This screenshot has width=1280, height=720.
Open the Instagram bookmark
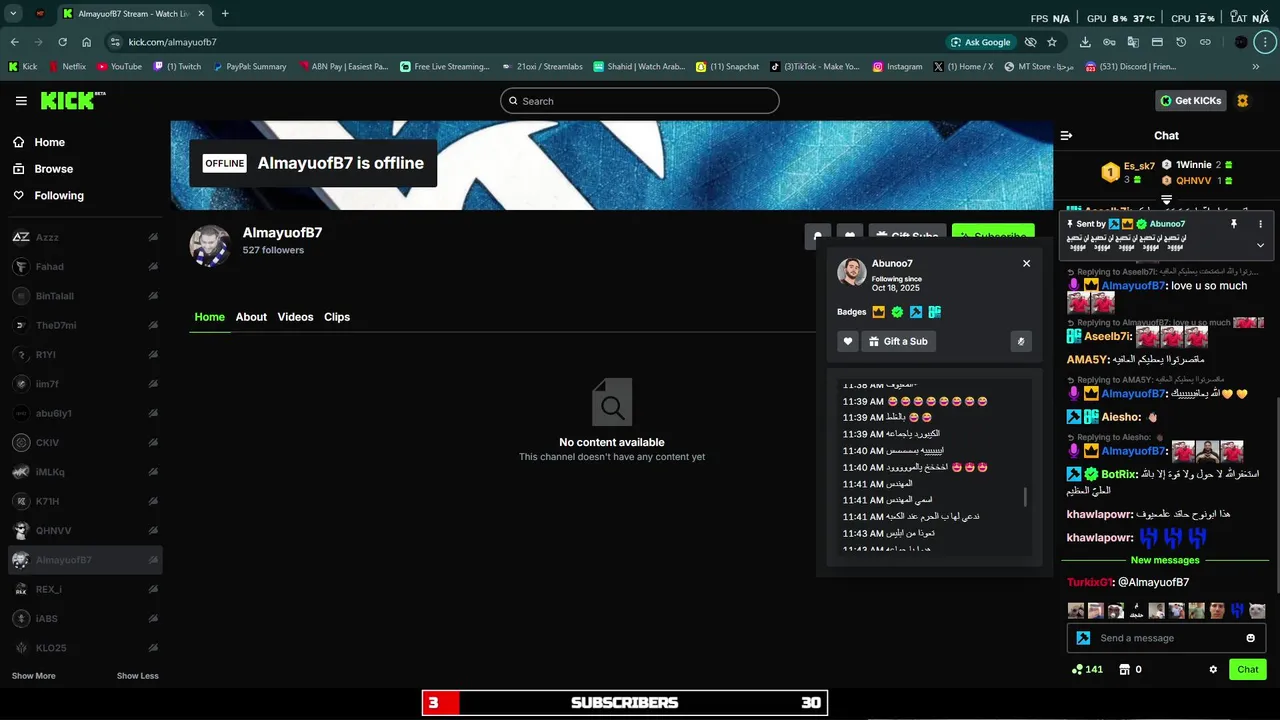click(897, 67)
